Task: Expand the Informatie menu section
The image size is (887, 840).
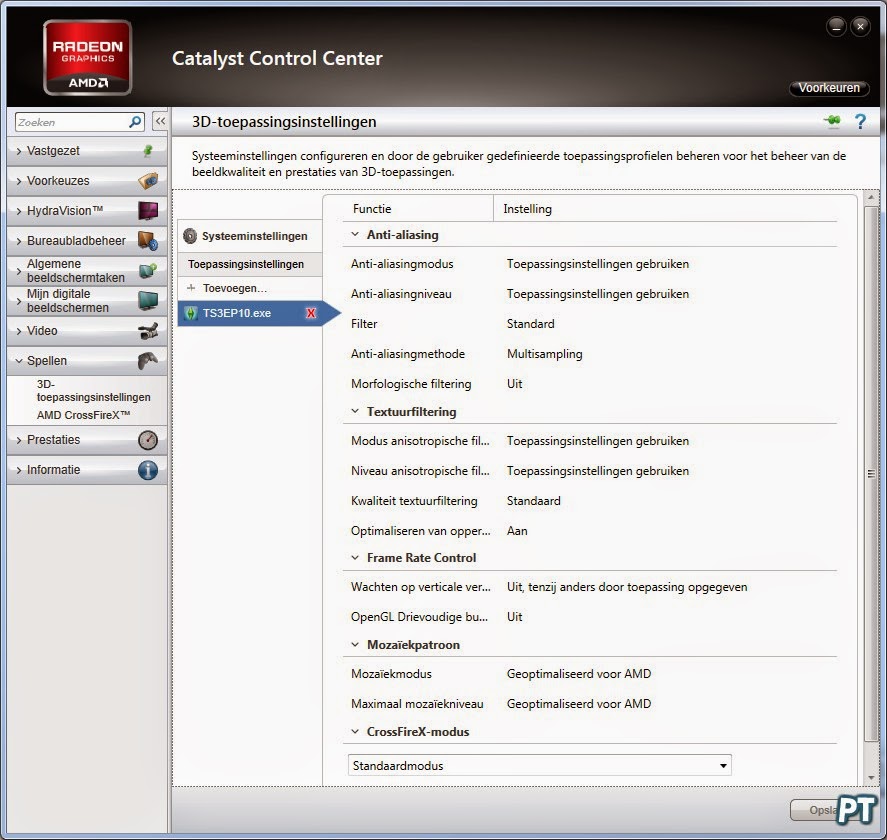Action: click(x=19, y=470)
